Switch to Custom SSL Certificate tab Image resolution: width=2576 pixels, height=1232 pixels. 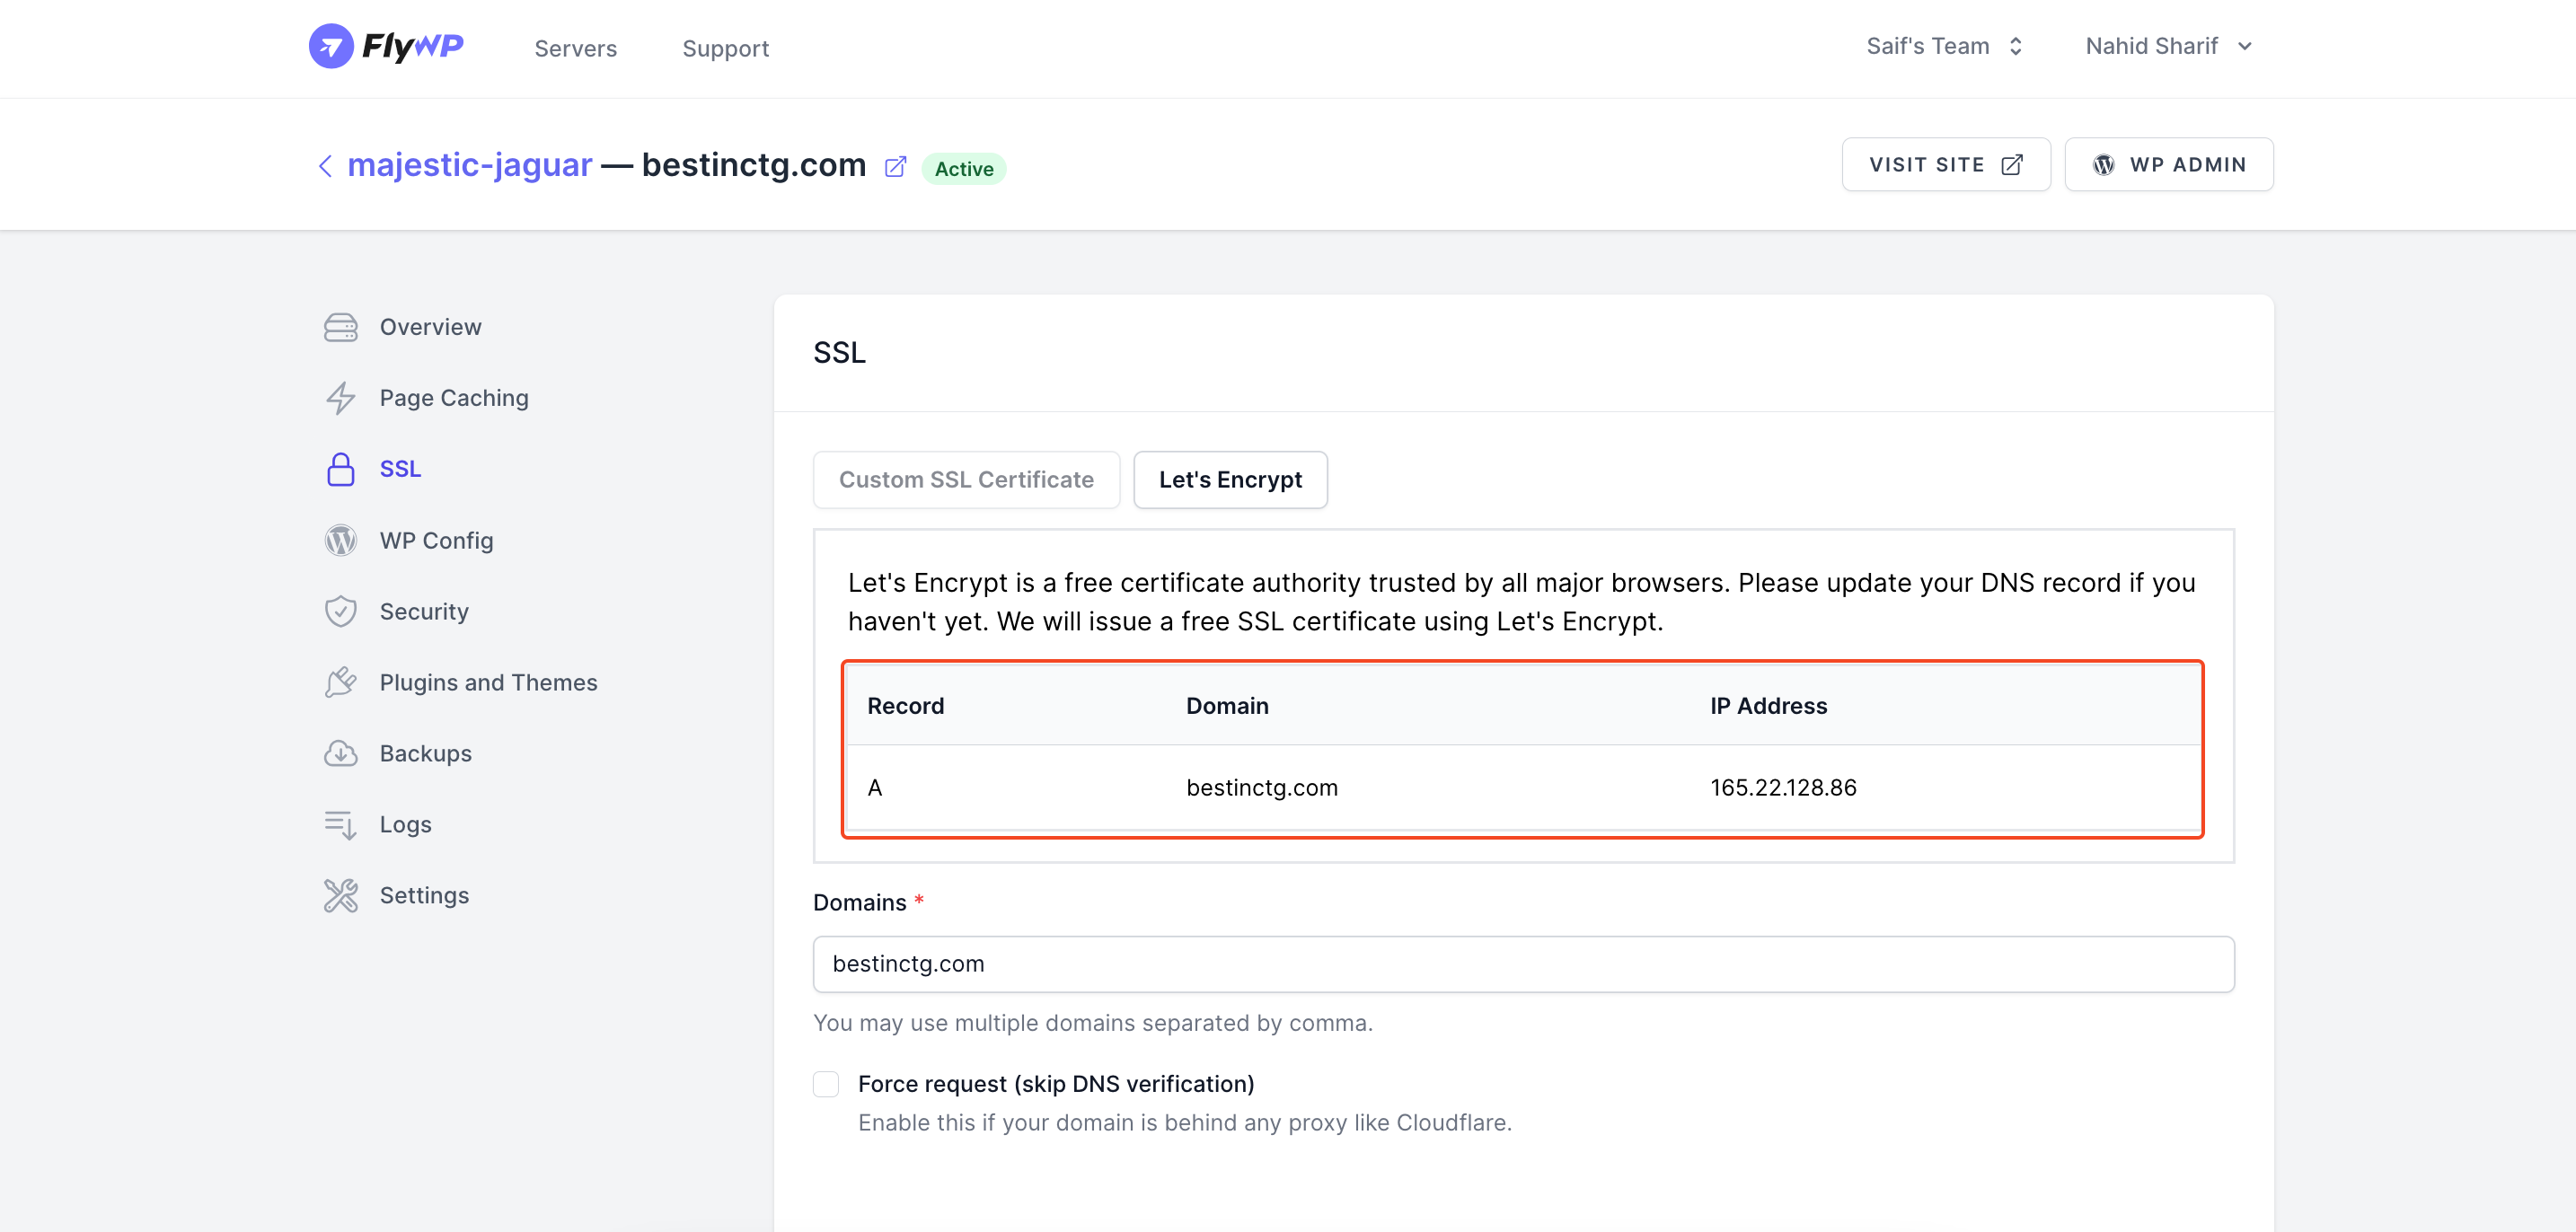pyautogui.click(x=966, y=480)
